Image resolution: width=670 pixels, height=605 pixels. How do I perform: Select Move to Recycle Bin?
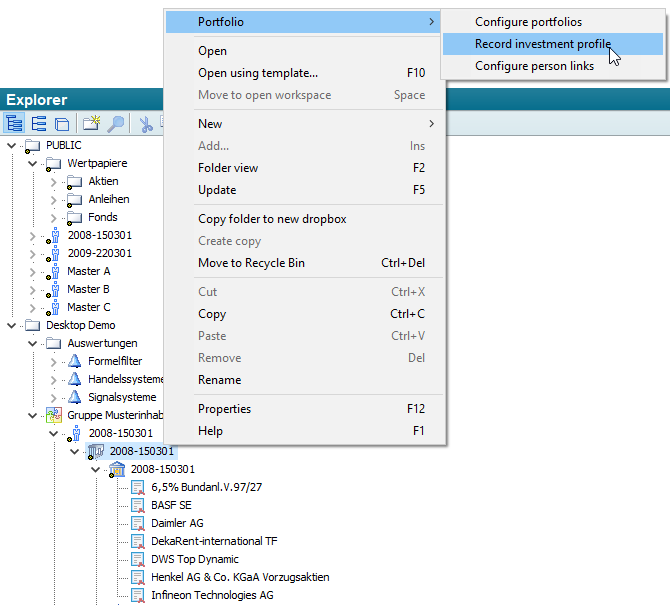[x=251, y=263]
